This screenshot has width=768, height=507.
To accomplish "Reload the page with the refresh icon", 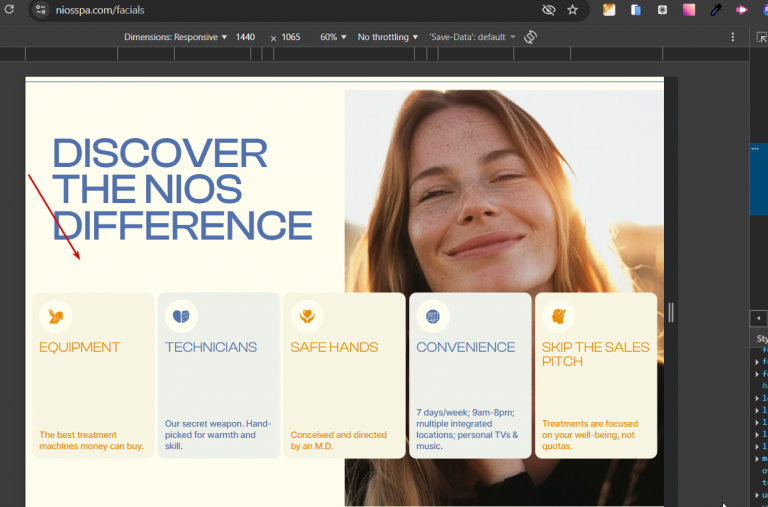I will point(9,10).
